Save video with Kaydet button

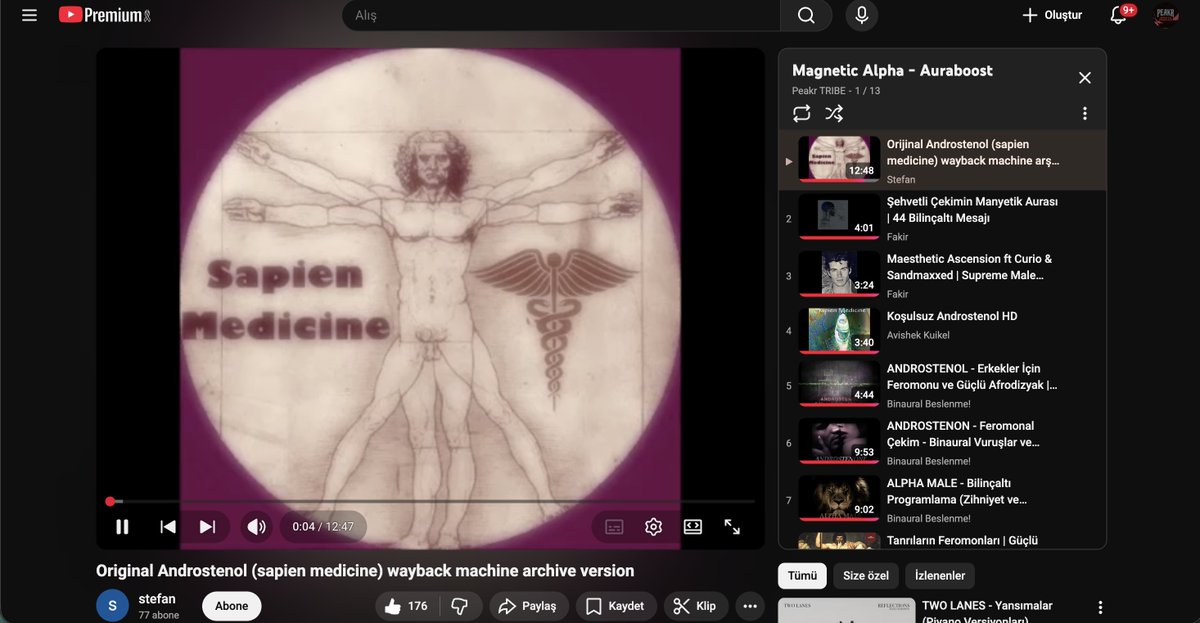[x=616, y=606]
